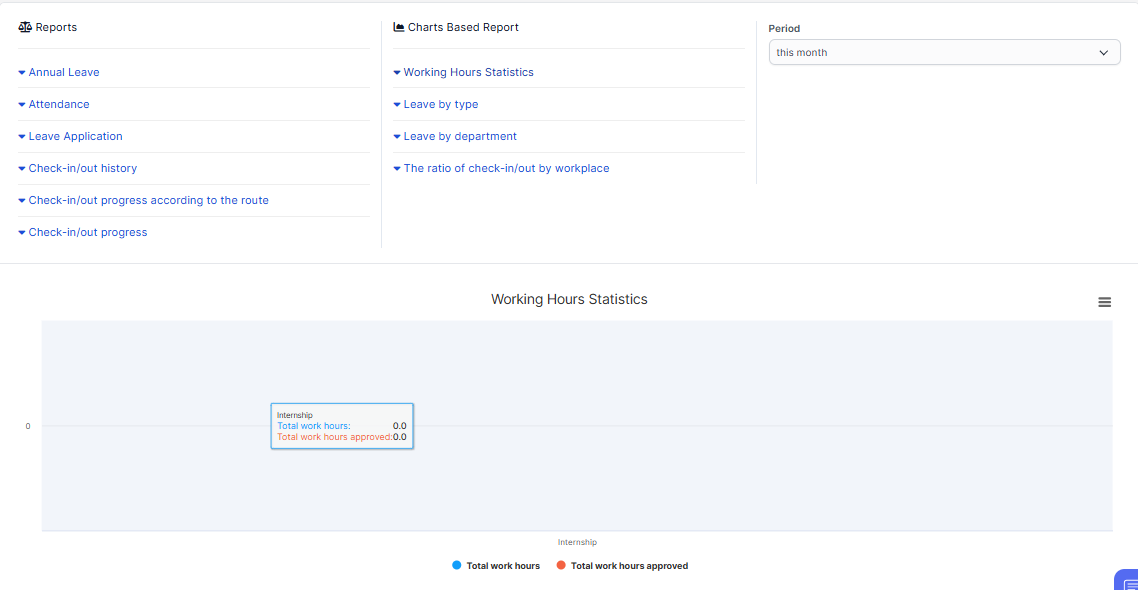Open ratio of check-in/out by workplace report

point(506,169)
